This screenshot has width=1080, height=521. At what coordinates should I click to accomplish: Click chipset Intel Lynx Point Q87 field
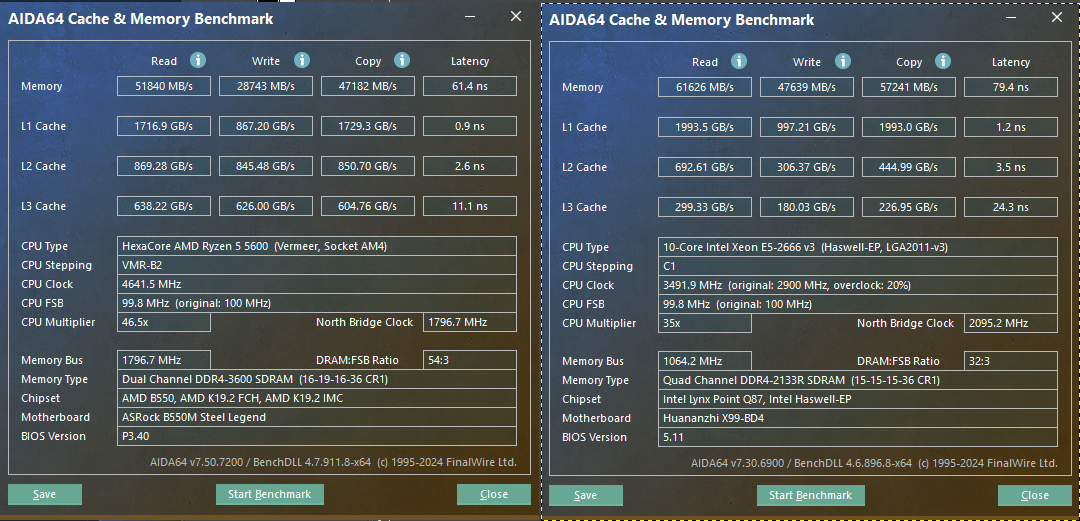858,399
